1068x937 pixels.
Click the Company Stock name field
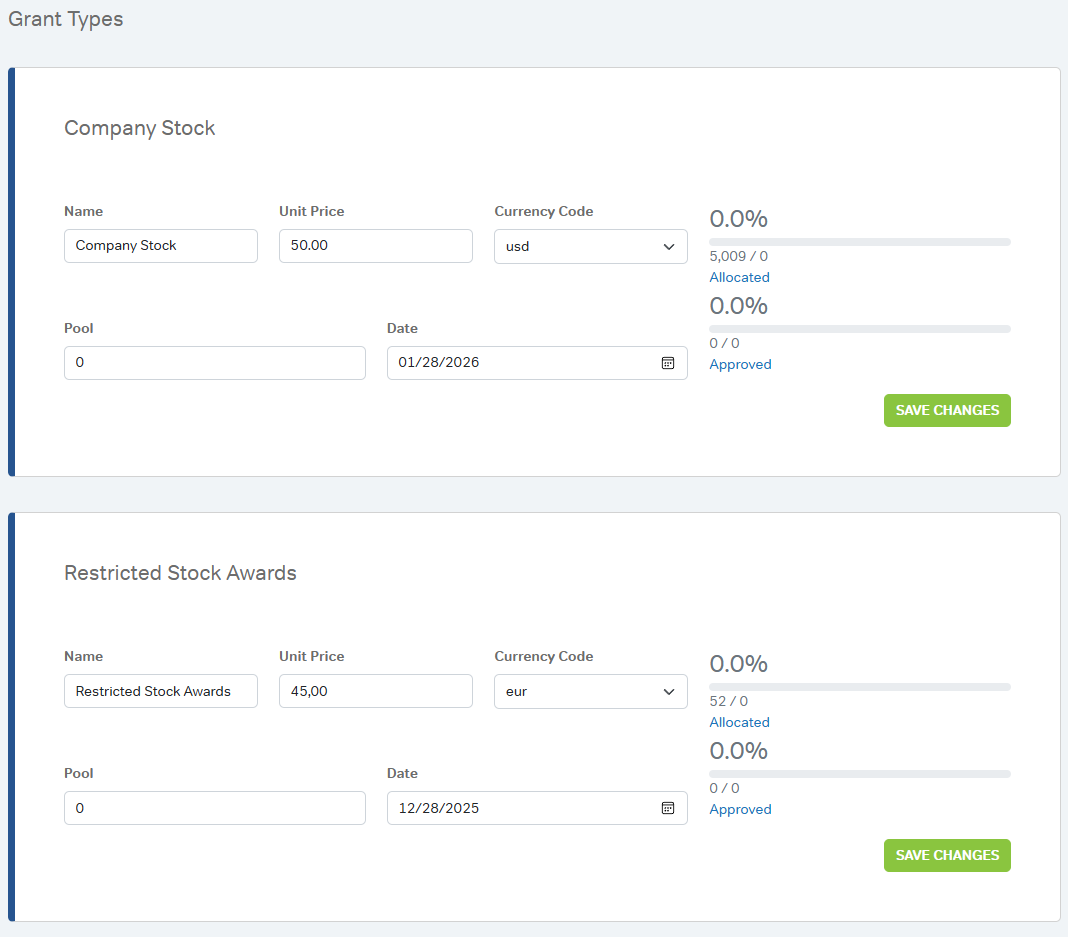coord(160,246)
